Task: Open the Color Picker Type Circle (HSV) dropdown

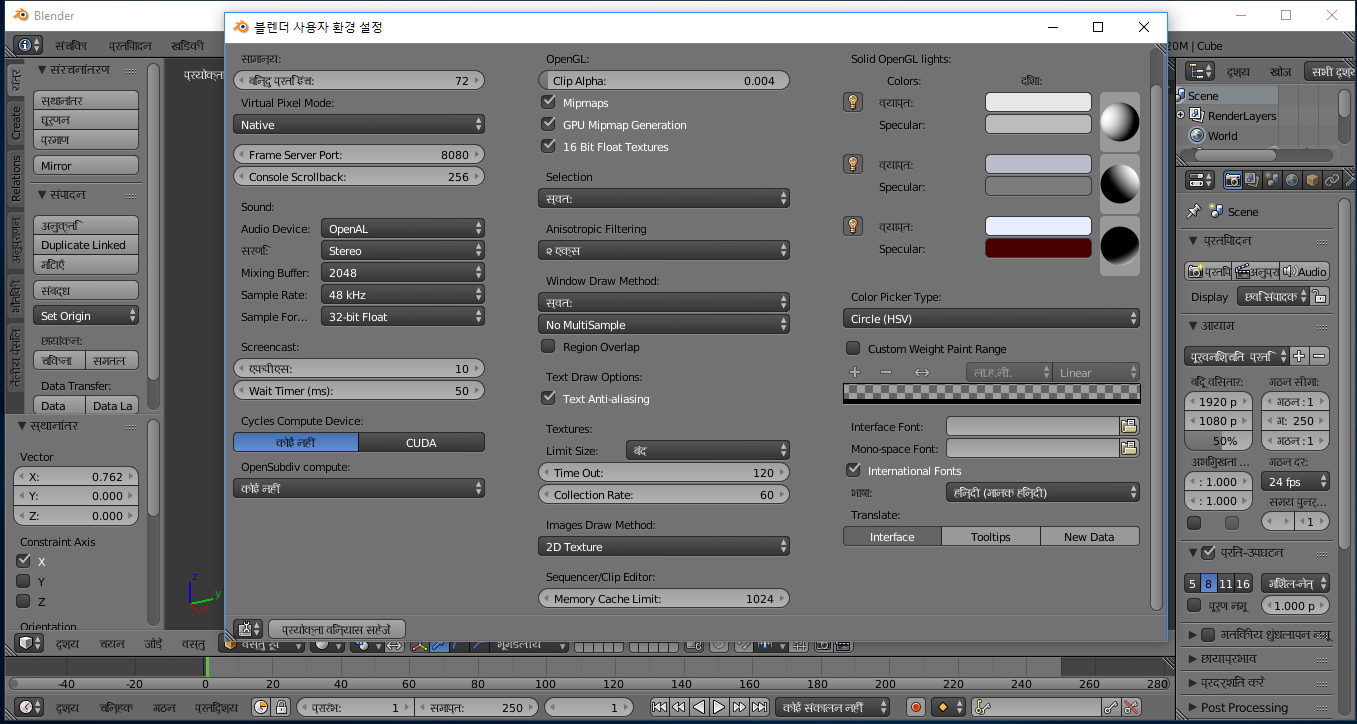Action: [992, 319]
